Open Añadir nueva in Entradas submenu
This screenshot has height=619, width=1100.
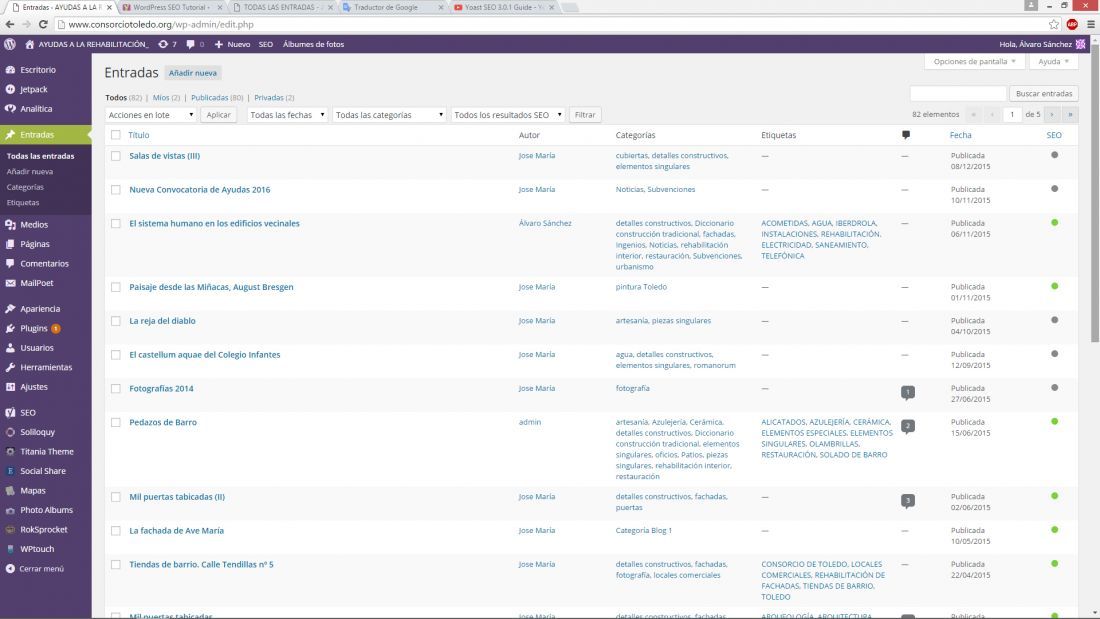29,172
